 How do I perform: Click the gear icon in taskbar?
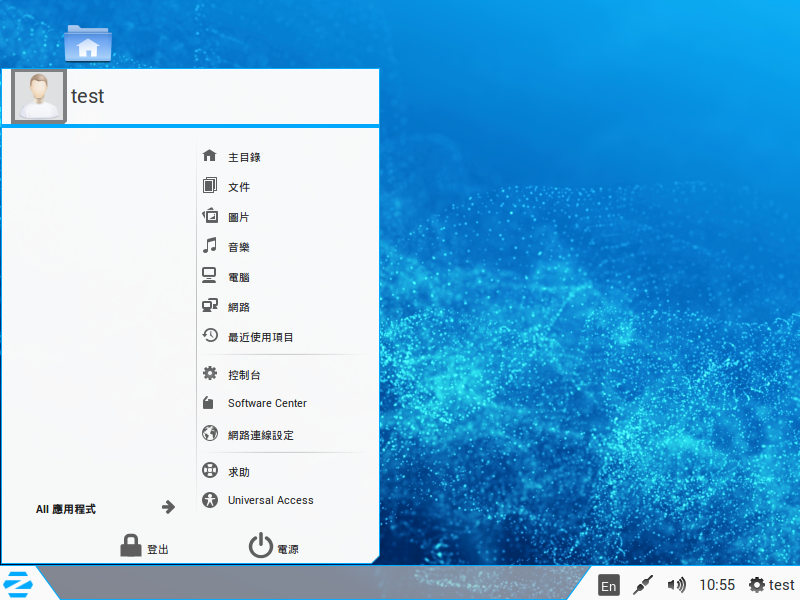[757, 585]
